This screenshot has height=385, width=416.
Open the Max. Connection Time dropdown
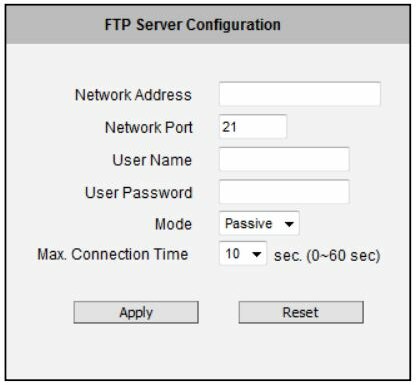coord(243,254)
